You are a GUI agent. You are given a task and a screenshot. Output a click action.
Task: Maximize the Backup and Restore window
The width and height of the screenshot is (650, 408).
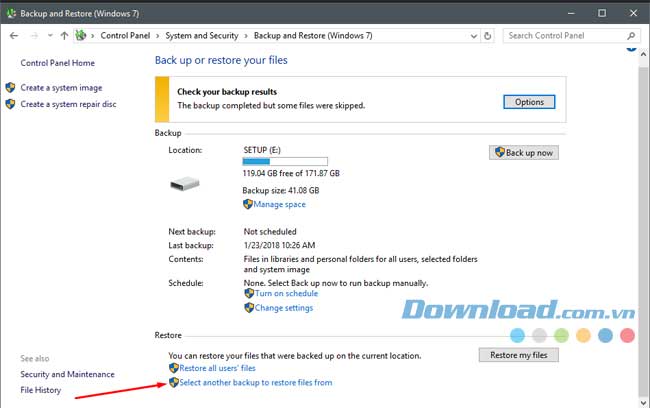pos(602,13)
